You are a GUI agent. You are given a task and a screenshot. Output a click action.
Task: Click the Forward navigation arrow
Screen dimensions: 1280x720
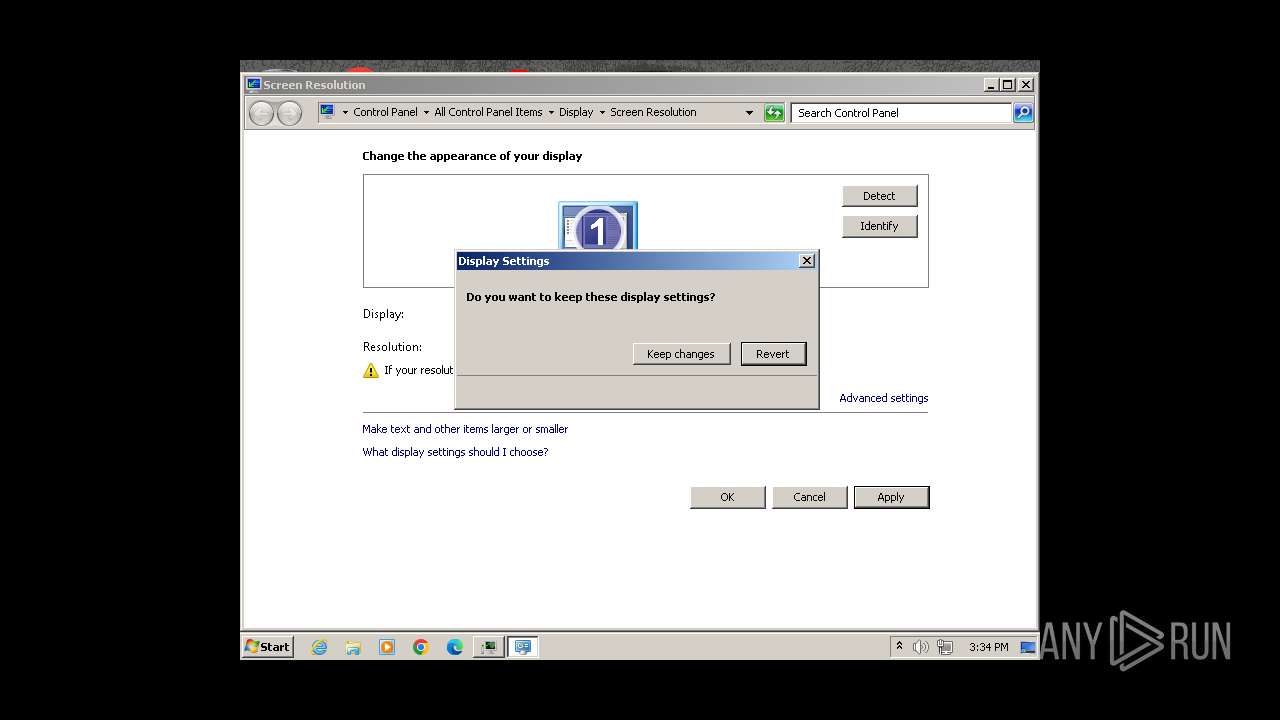pos(289,113)
